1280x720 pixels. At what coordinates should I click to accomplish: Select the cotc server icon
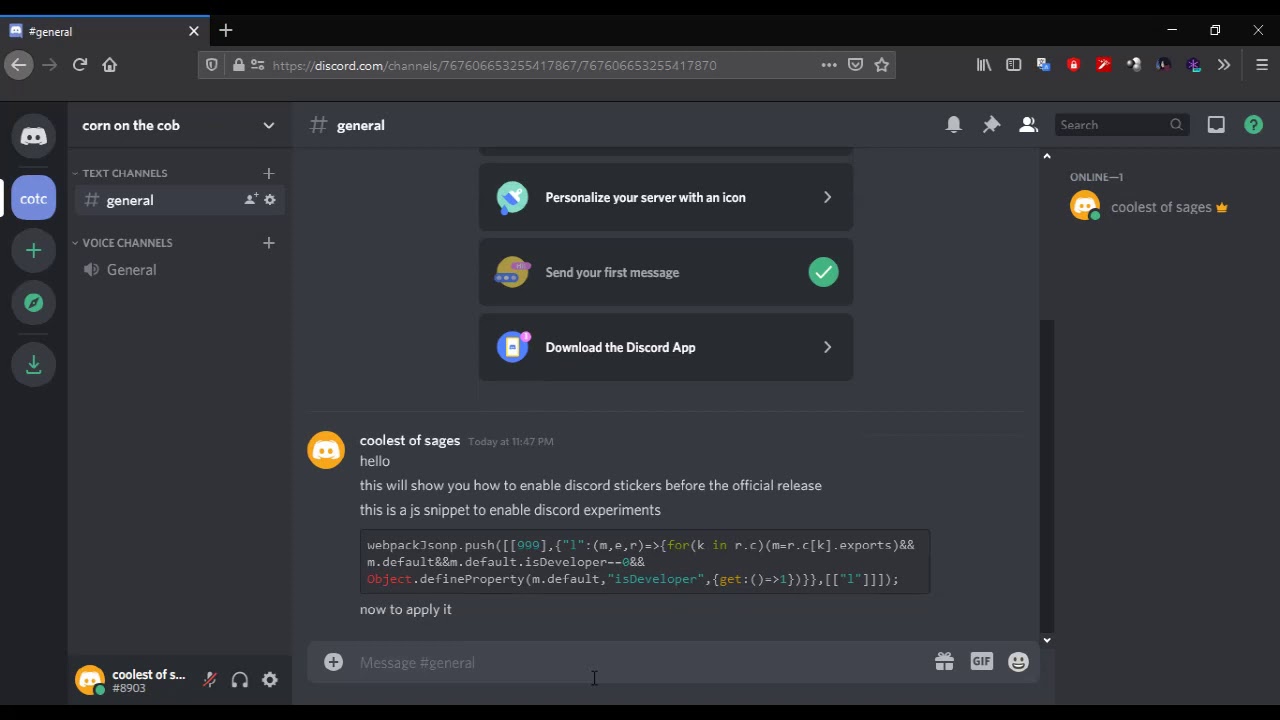tap(34, 198)
